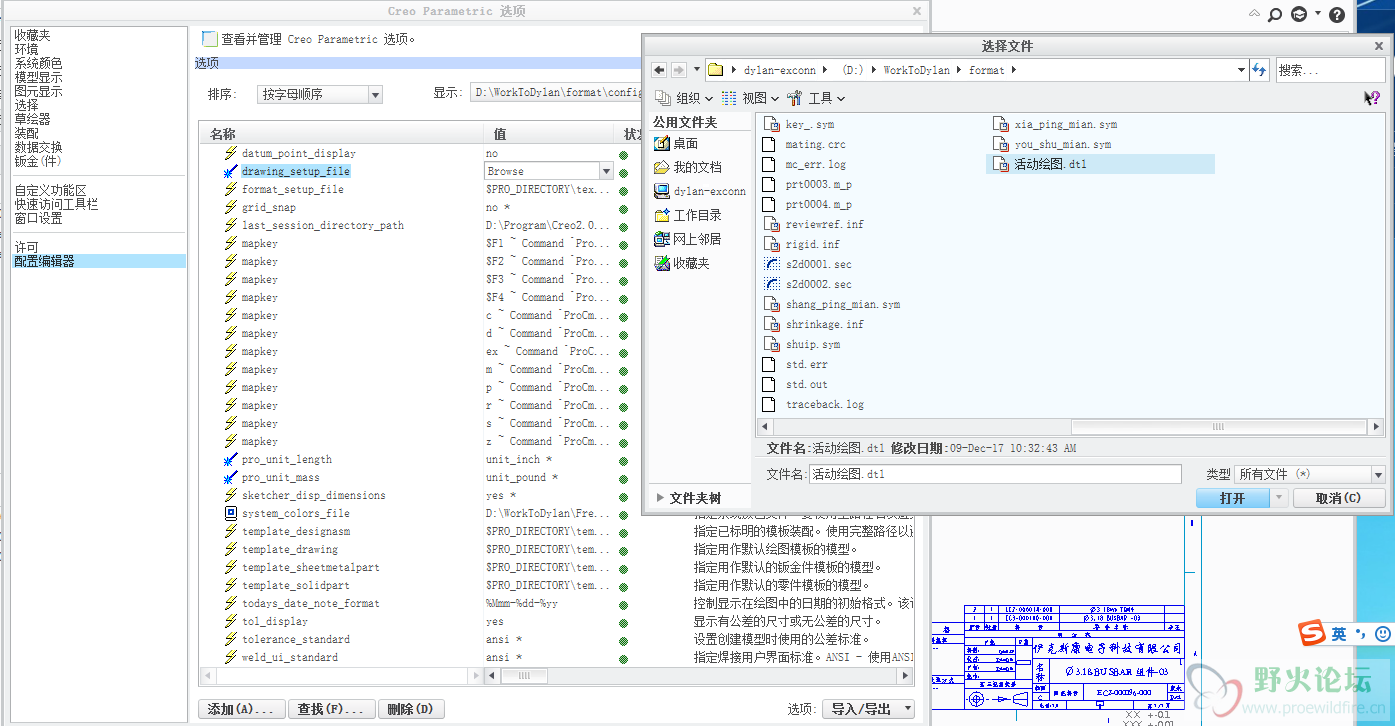This screenshot has width=1395, height=726.
Task: Click the 查找(F)... button
Action: point(332,708)
